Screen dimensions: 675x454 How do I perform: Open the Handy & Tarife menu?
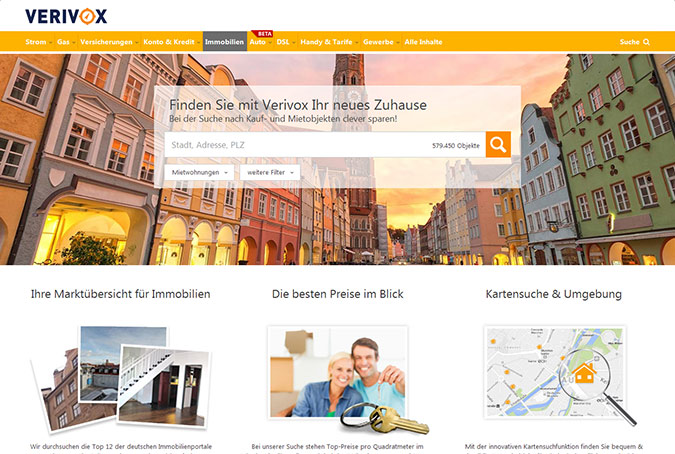click(x=329, y=42)
